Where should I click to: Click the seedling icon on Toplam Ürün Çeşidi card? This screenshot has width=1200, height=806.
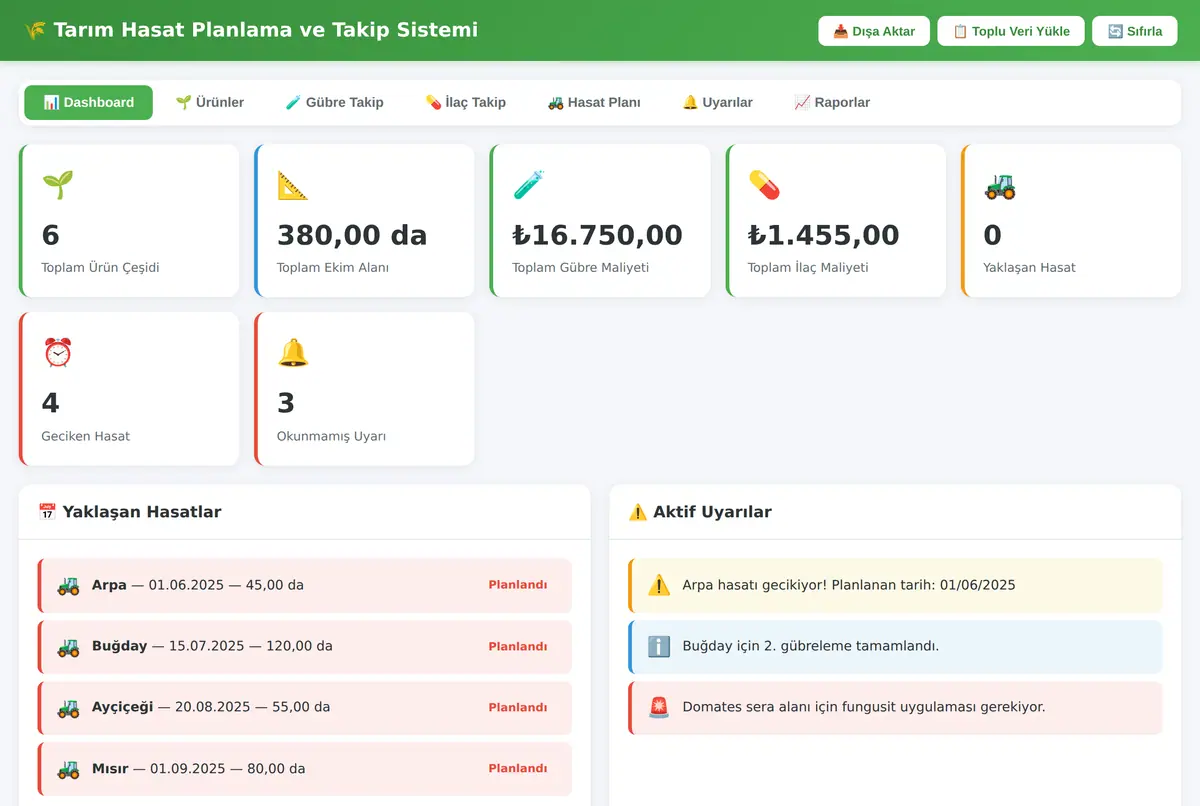(58, 185)
